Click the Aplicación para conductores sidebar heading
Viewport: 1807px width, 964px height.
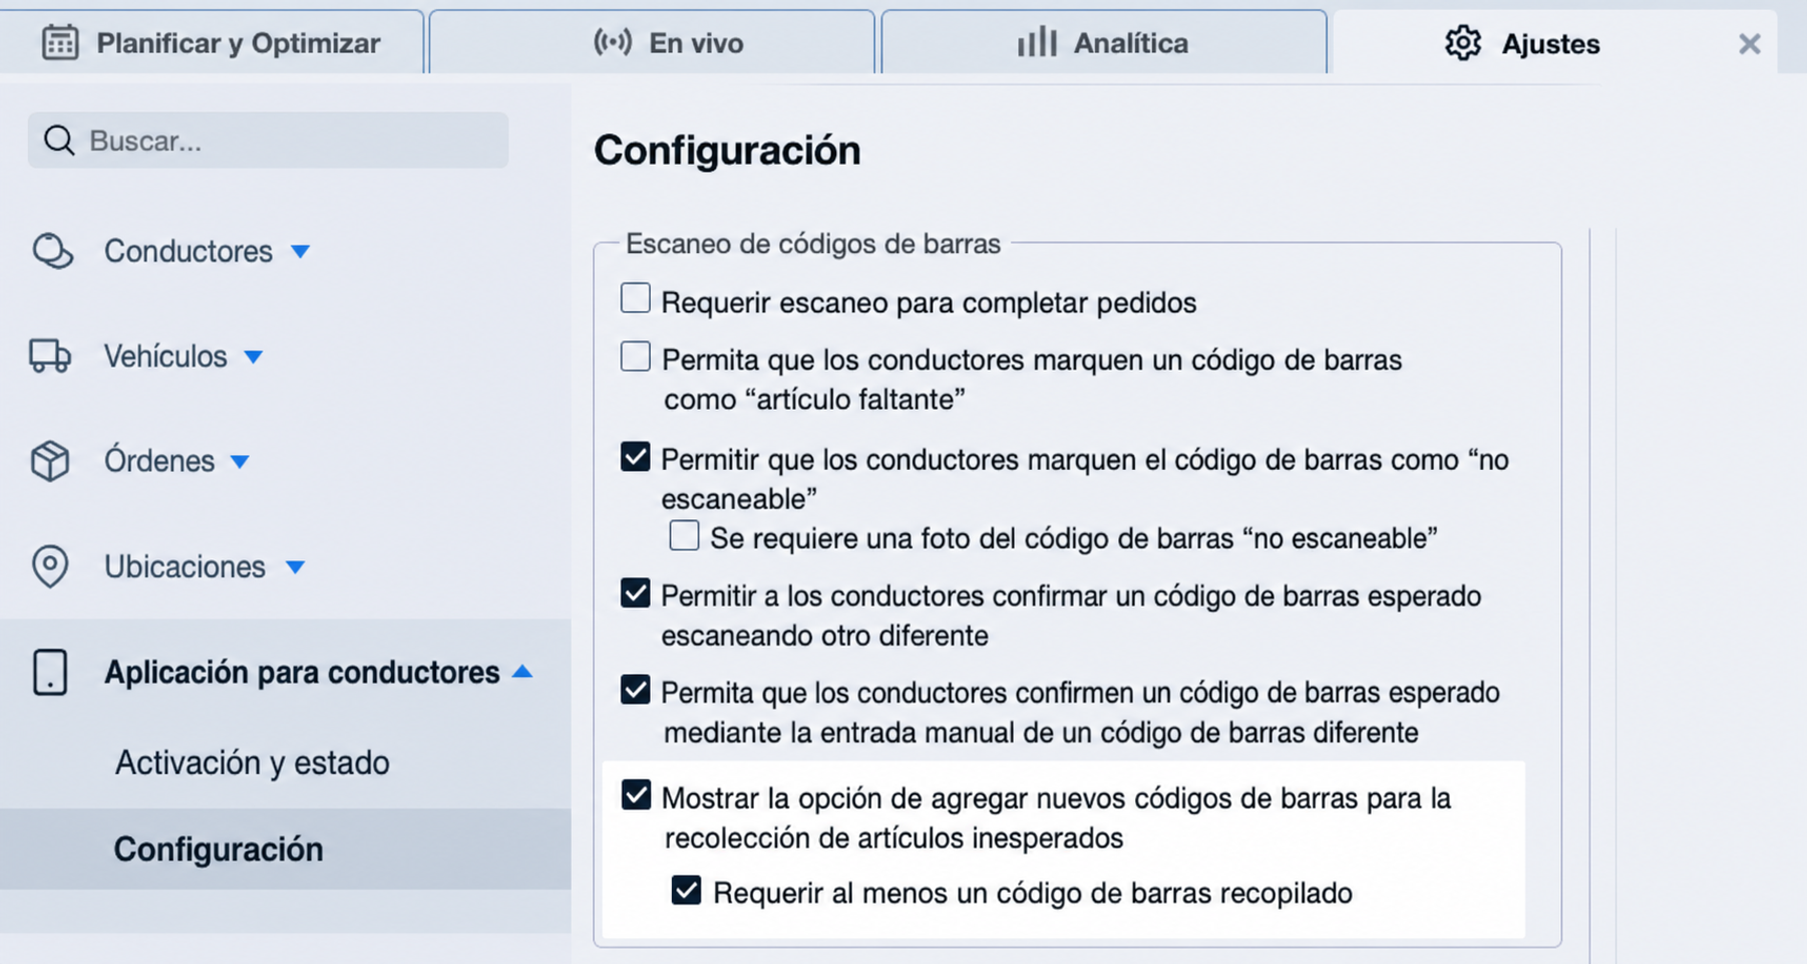click(302, 672)
